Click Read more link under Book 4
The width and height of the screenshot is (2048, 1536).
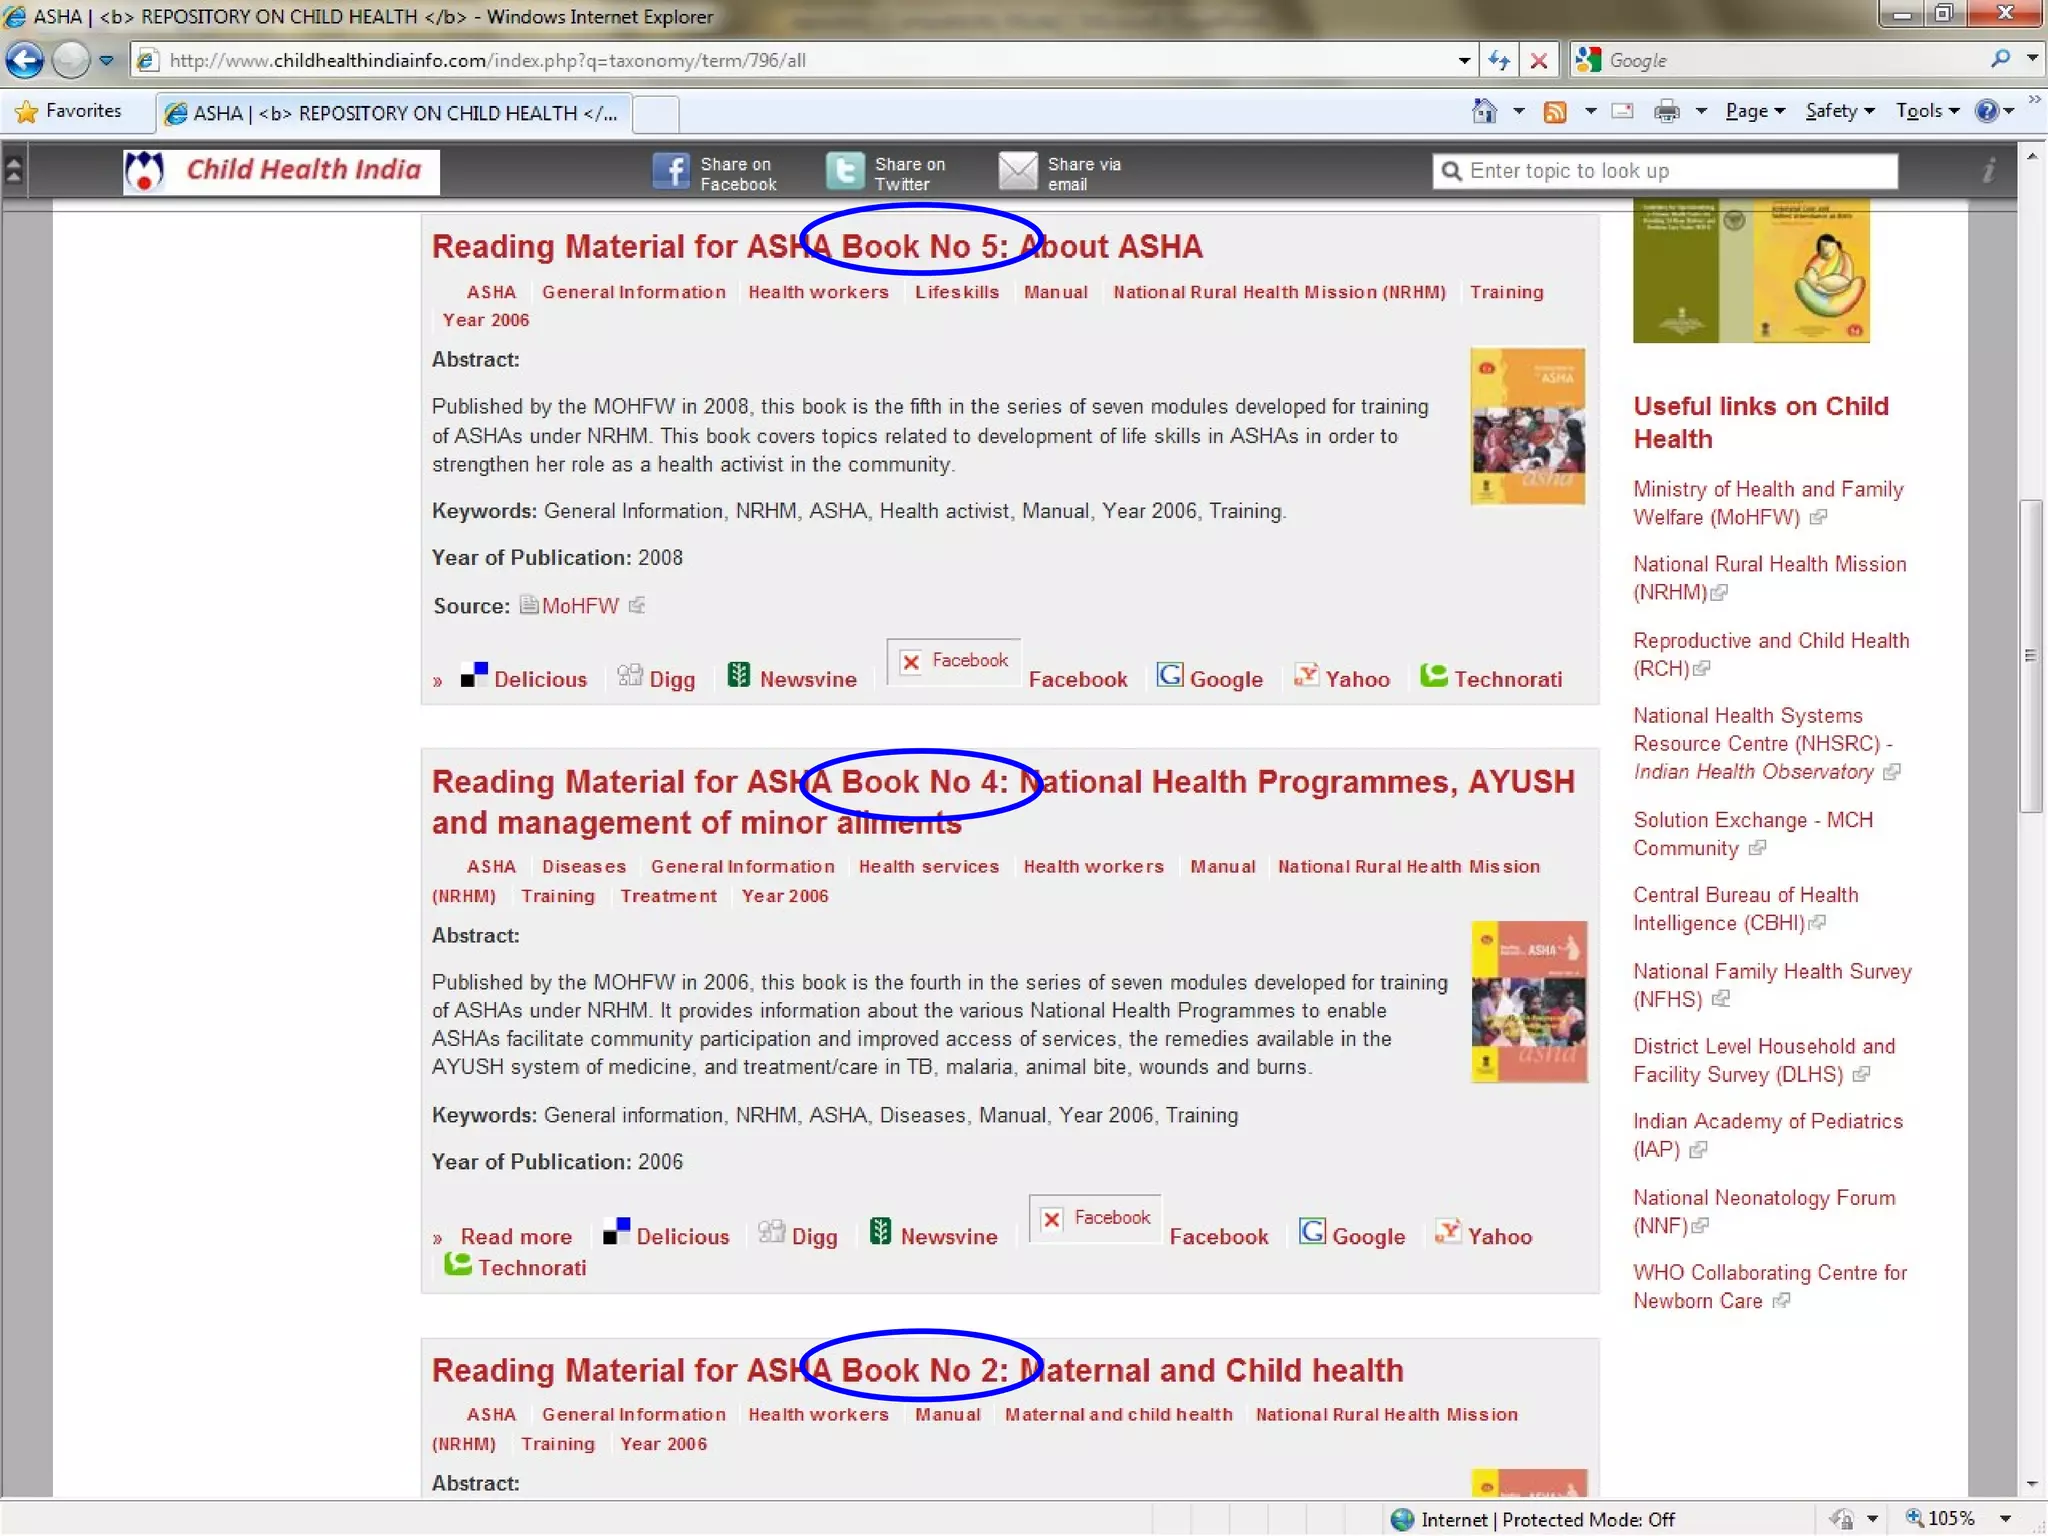516,1237
